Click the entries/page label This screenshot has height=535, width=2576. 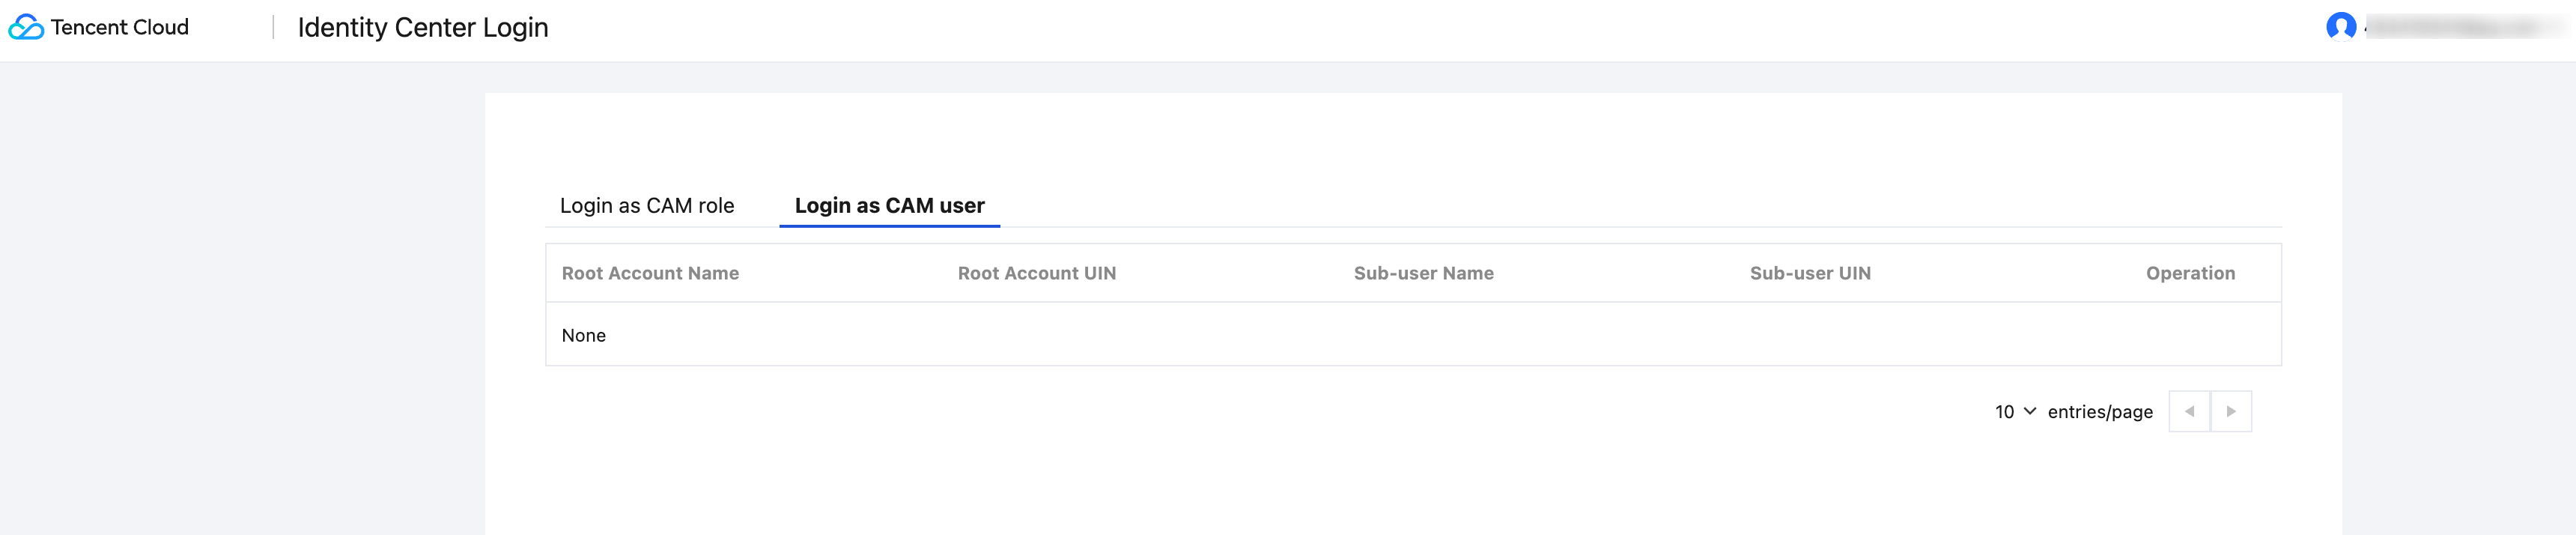coord(2100,412)
